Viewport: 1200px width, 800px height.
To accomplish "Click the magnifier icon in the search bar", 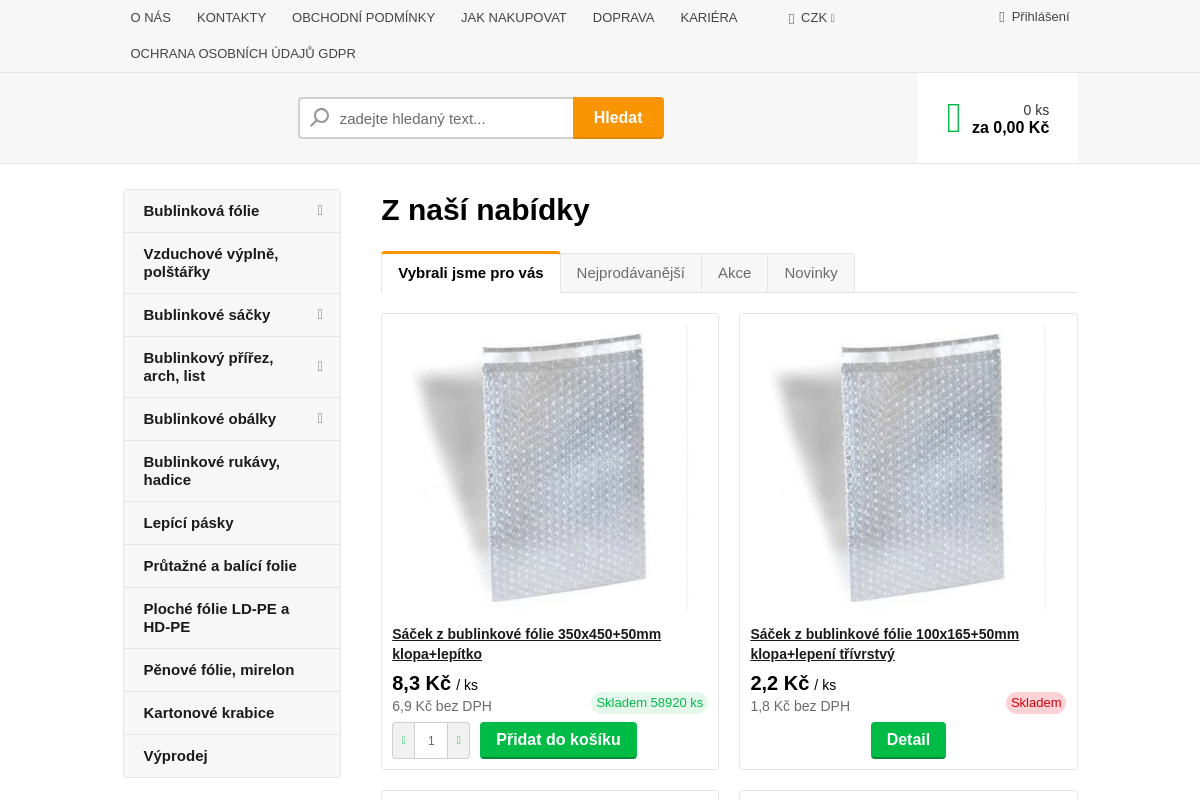I will (x=318, y=117).
